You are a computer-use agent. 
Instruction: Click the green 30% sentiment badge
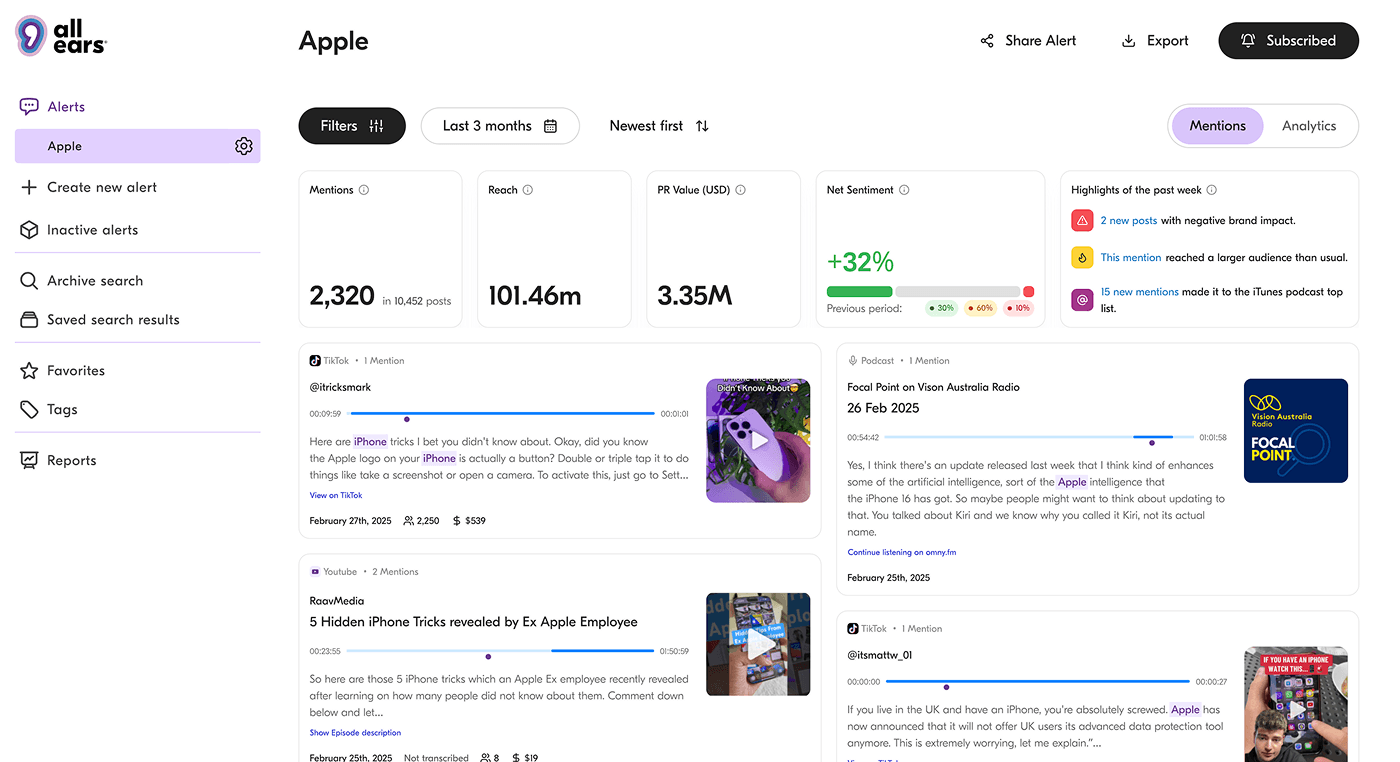point(941,308)
